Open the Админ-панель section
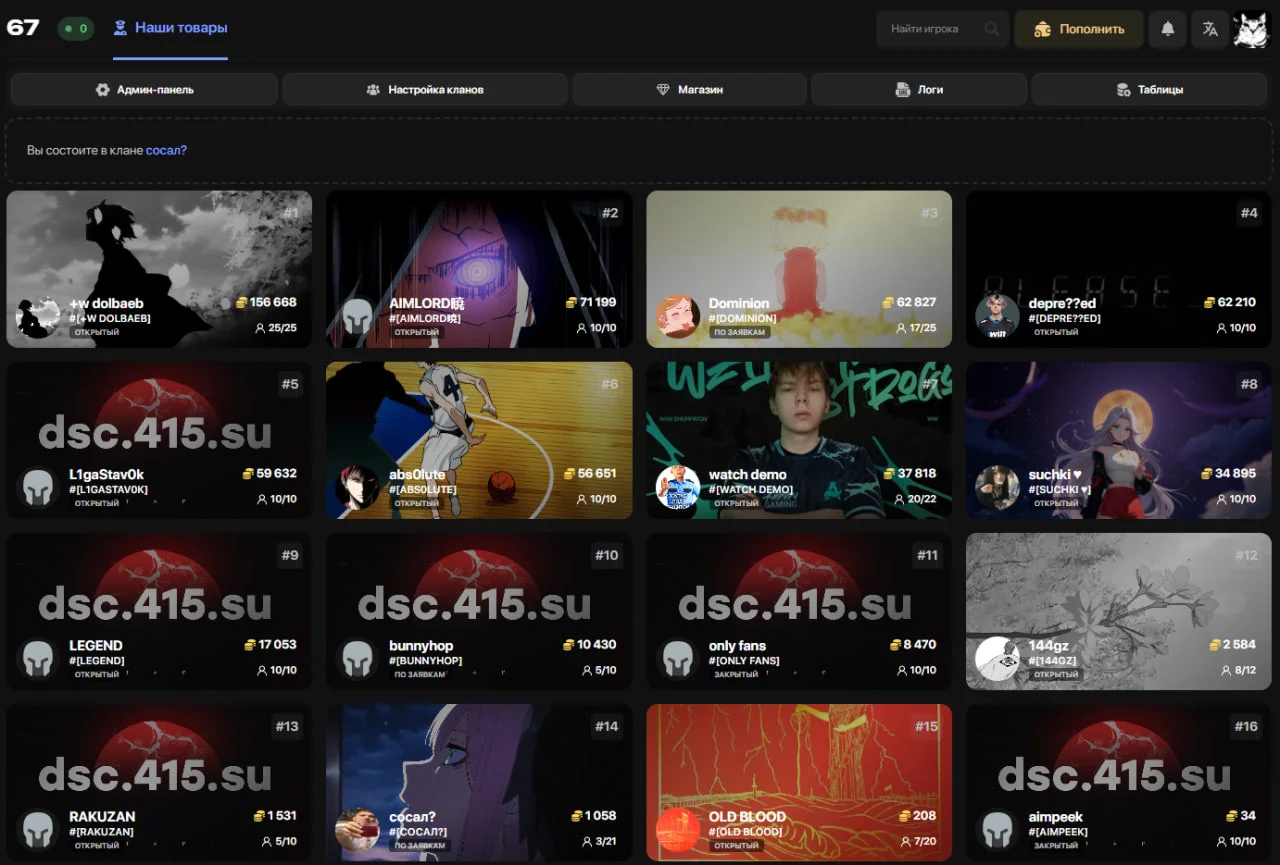 [144, 89]
